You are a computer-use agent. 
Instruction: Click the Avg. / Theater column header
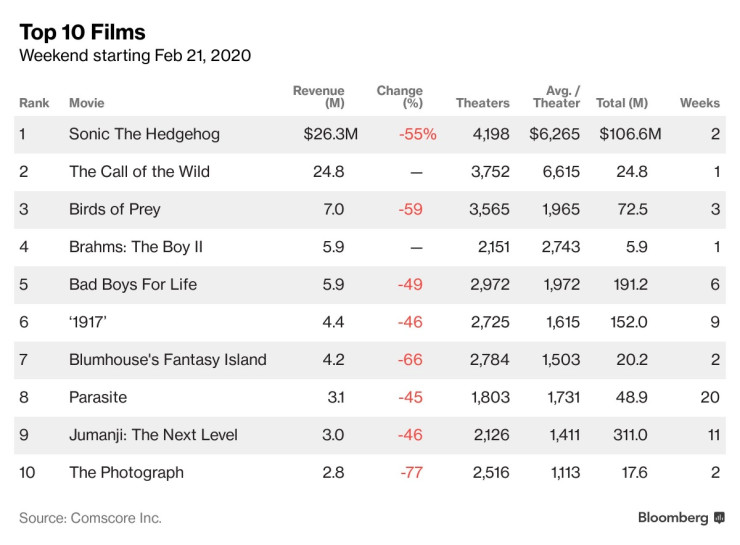pos(557,97)
